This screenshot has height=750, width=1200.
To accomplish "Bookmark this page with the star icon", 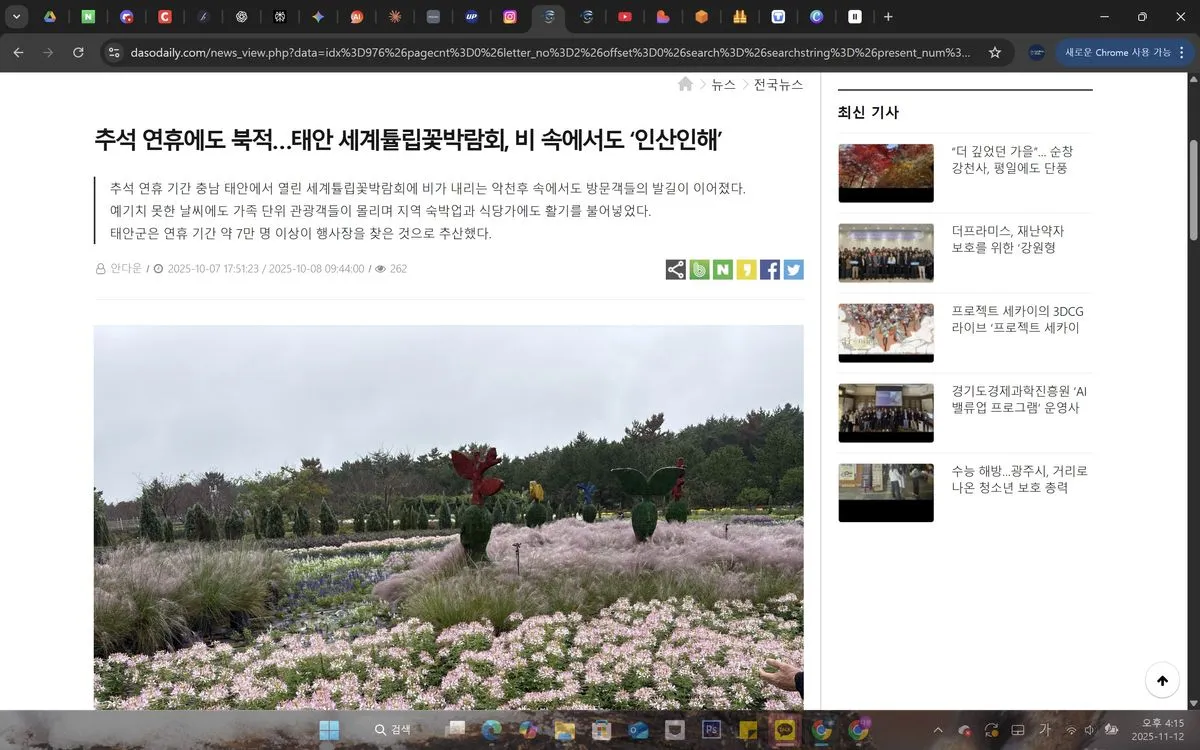I will coord(994,52).
